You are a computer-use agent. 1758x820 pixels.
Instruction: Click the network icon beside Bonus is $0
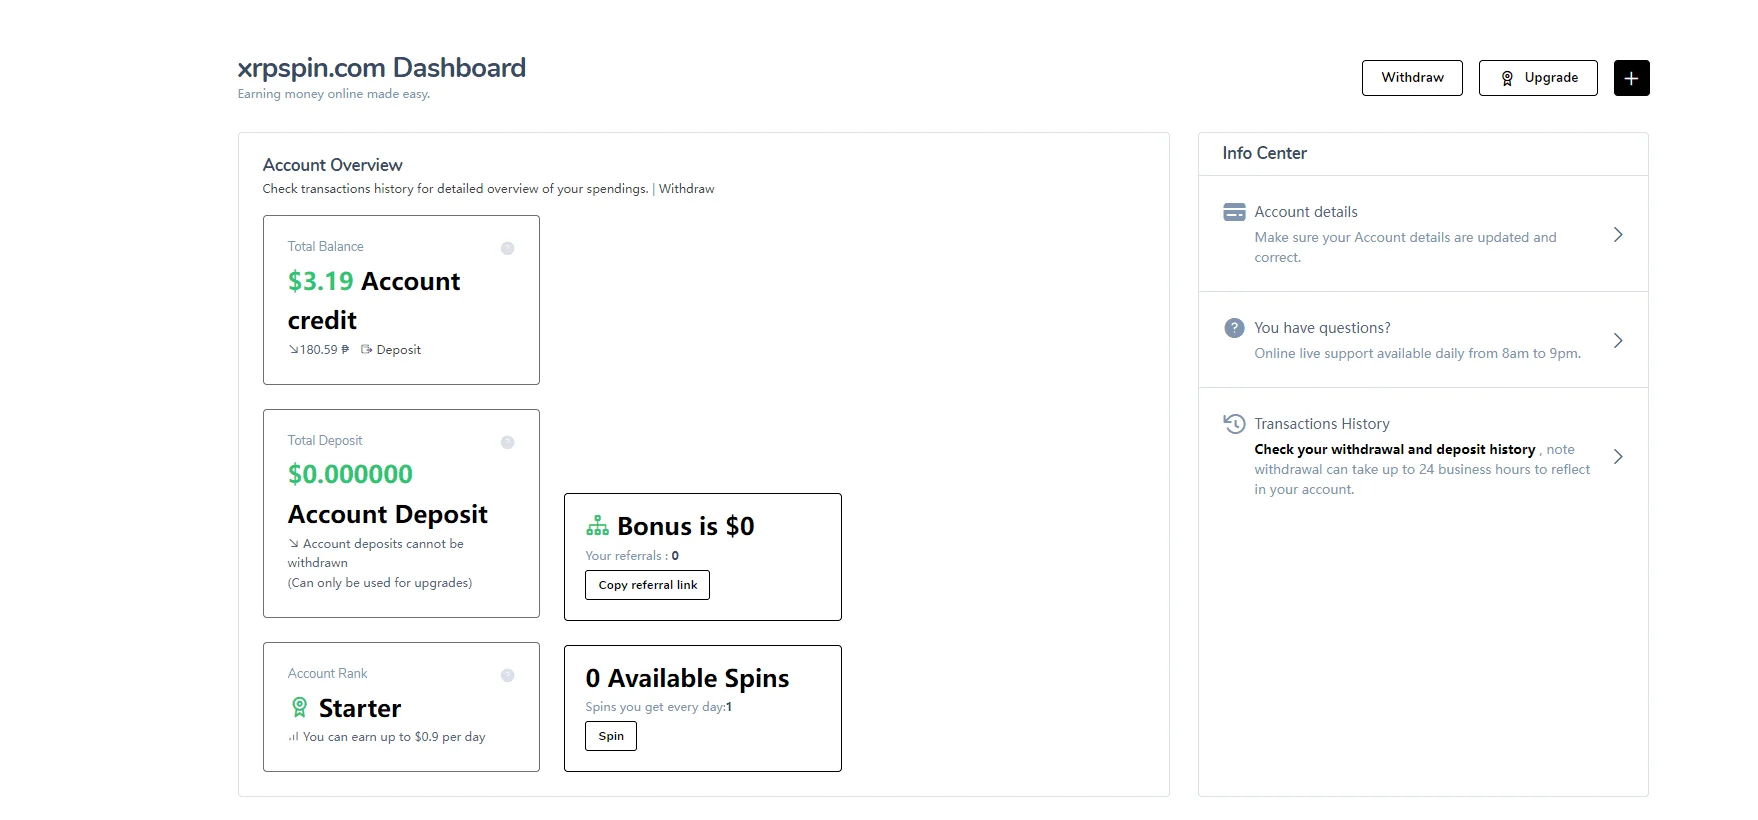pyautogui.click(x=598, y=526)
